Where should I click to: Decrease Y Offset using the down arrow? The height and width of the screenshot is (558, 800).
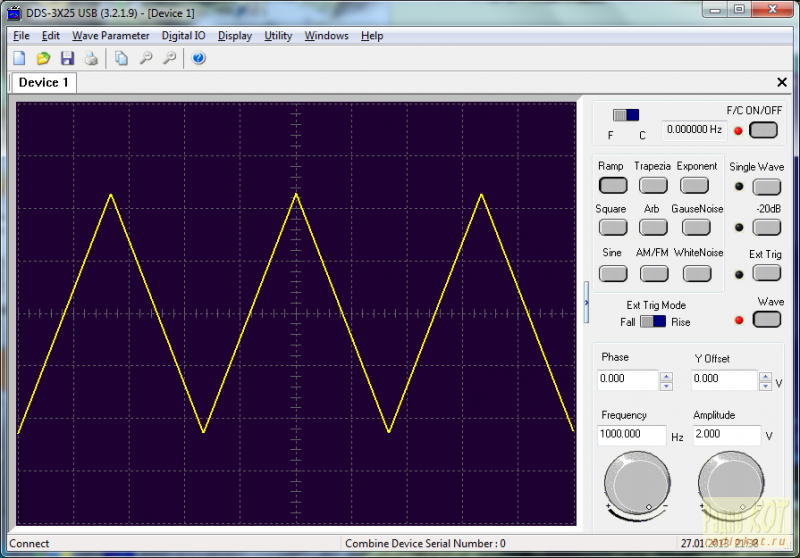766,386
